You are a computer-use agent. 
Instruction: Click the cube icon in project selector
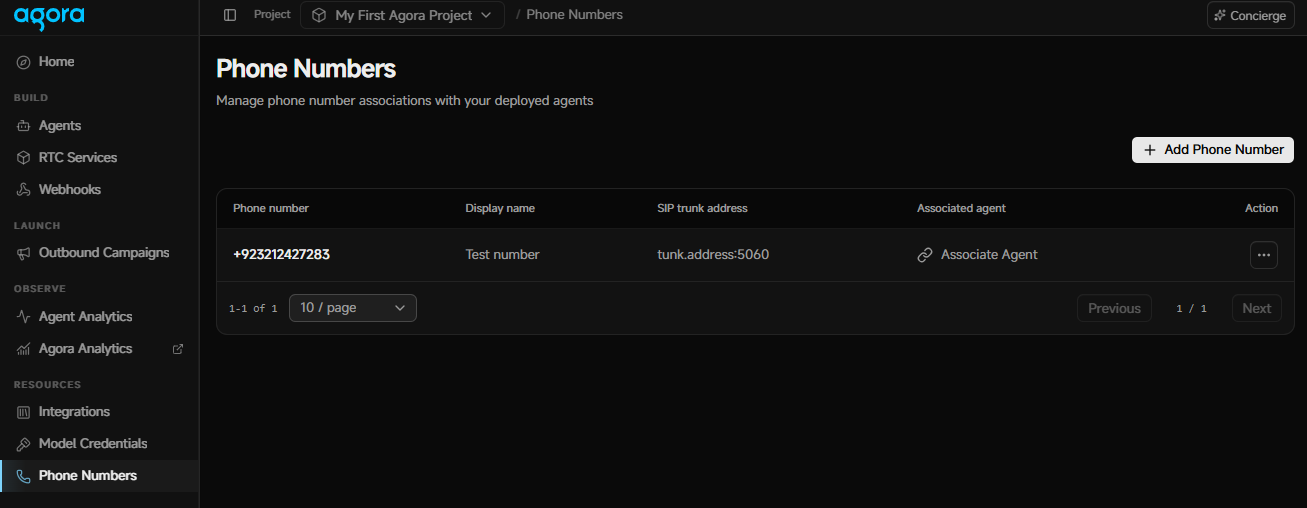coord(319,15)
